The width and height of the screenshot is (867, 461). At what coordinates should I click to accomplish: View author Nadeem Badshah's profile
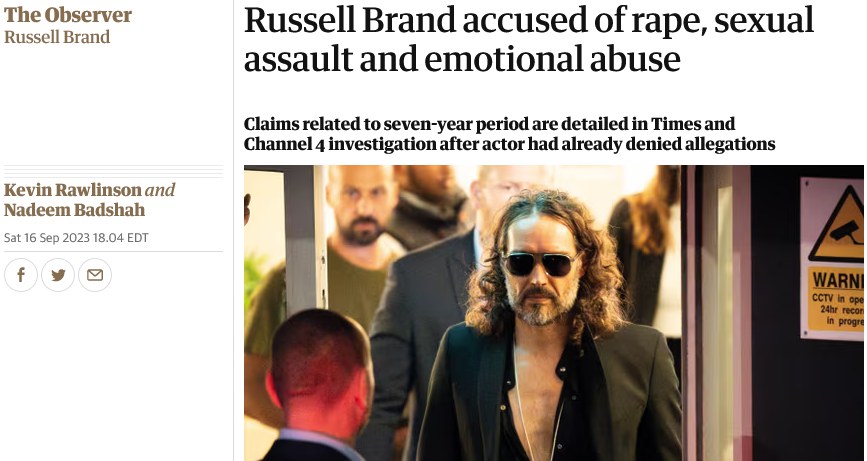[x=74, y=210]
